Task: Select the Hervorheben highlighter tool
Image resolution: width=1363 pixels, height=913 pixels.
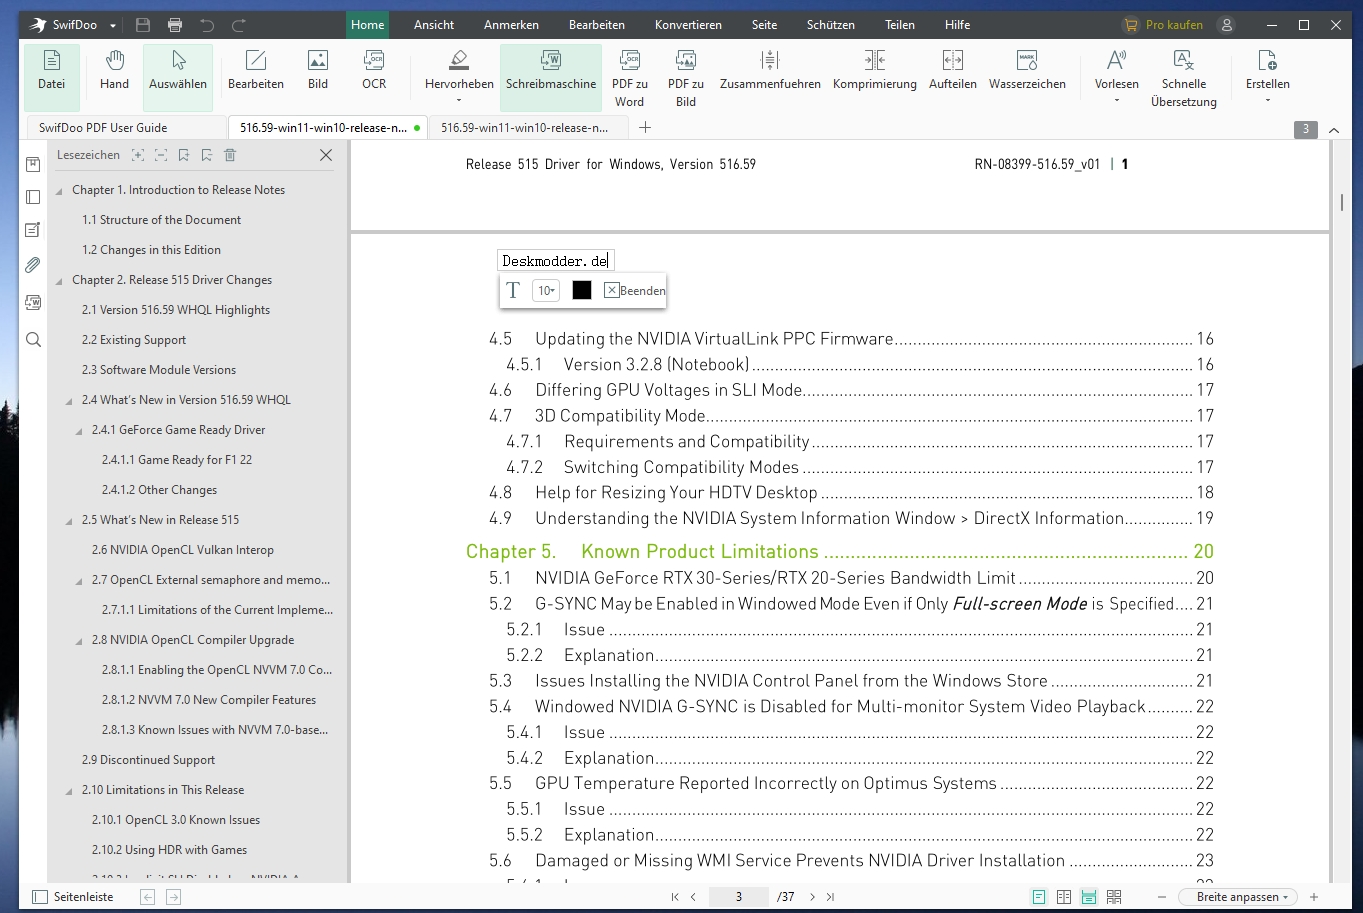Action: tap(459, 76)
